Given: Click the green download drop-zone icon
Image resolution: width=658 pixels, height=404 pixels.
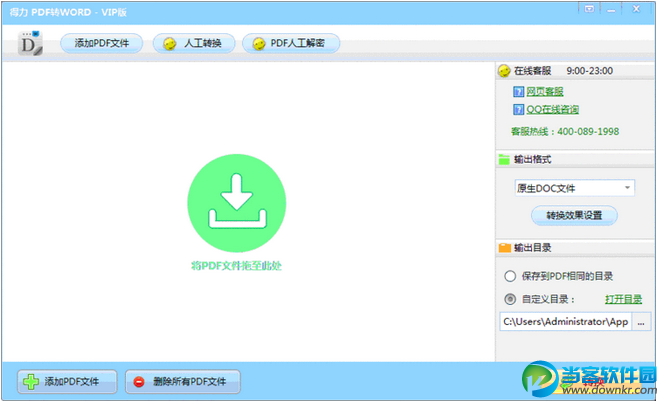Looking at the screenshot, I should 237,203.
